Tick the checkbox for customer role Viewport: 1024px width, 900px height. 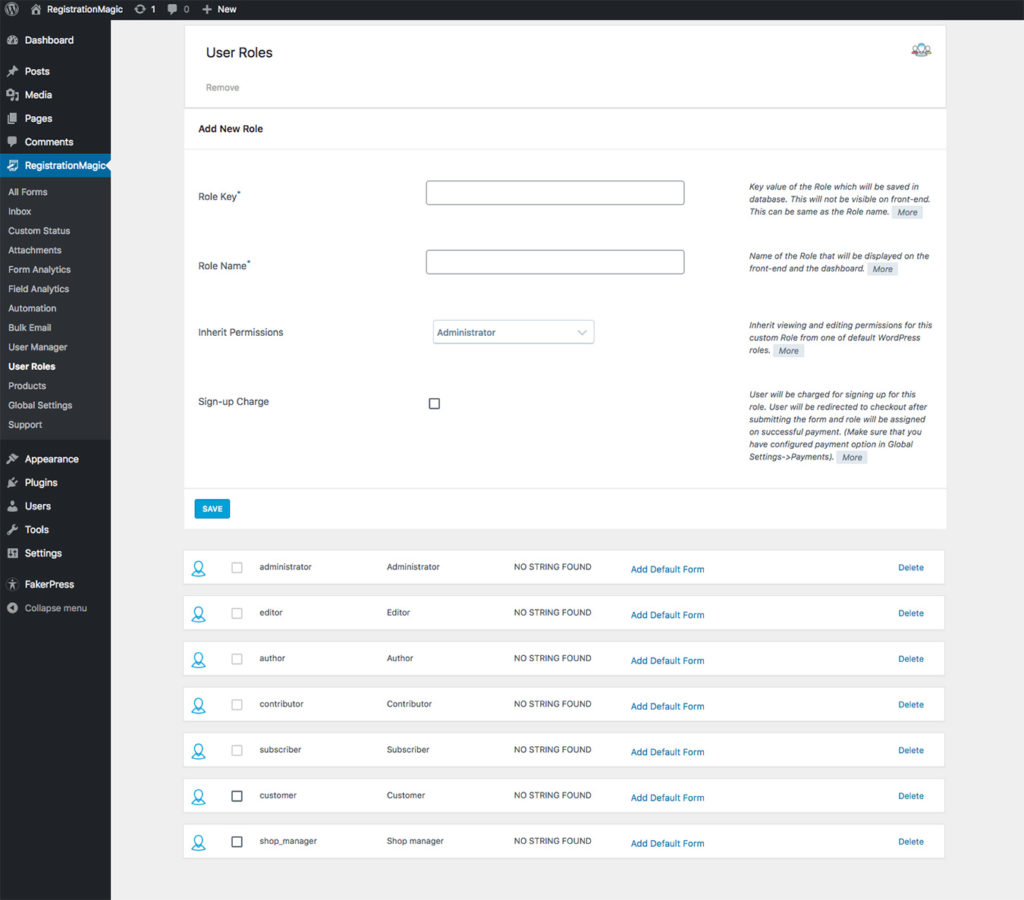tap(237, 796)
